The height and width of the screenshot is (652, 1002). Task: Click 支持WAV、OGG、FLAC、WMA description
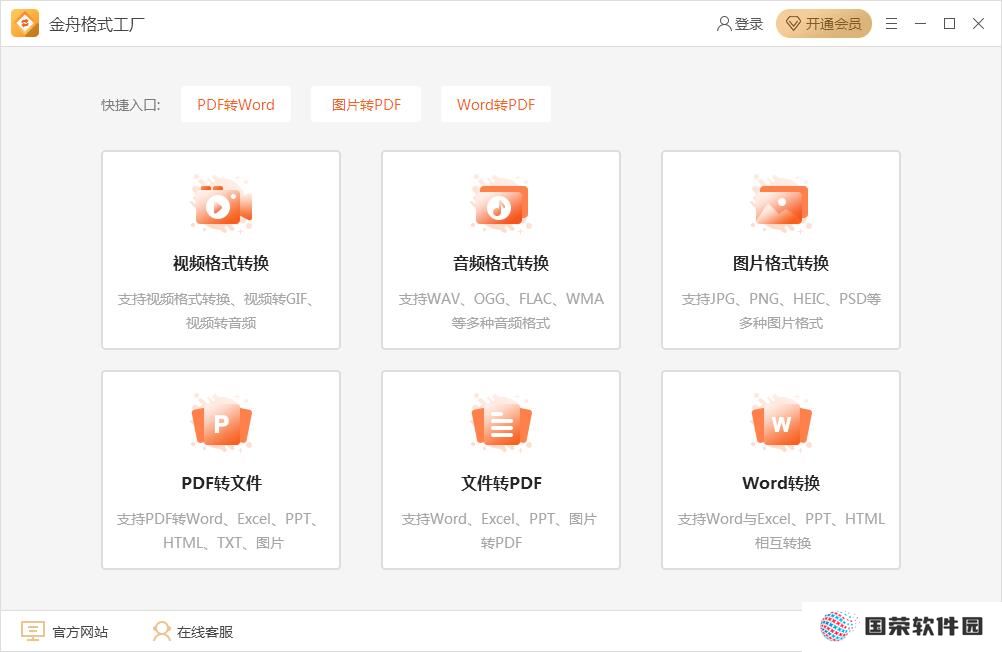[x=501, y=299]
